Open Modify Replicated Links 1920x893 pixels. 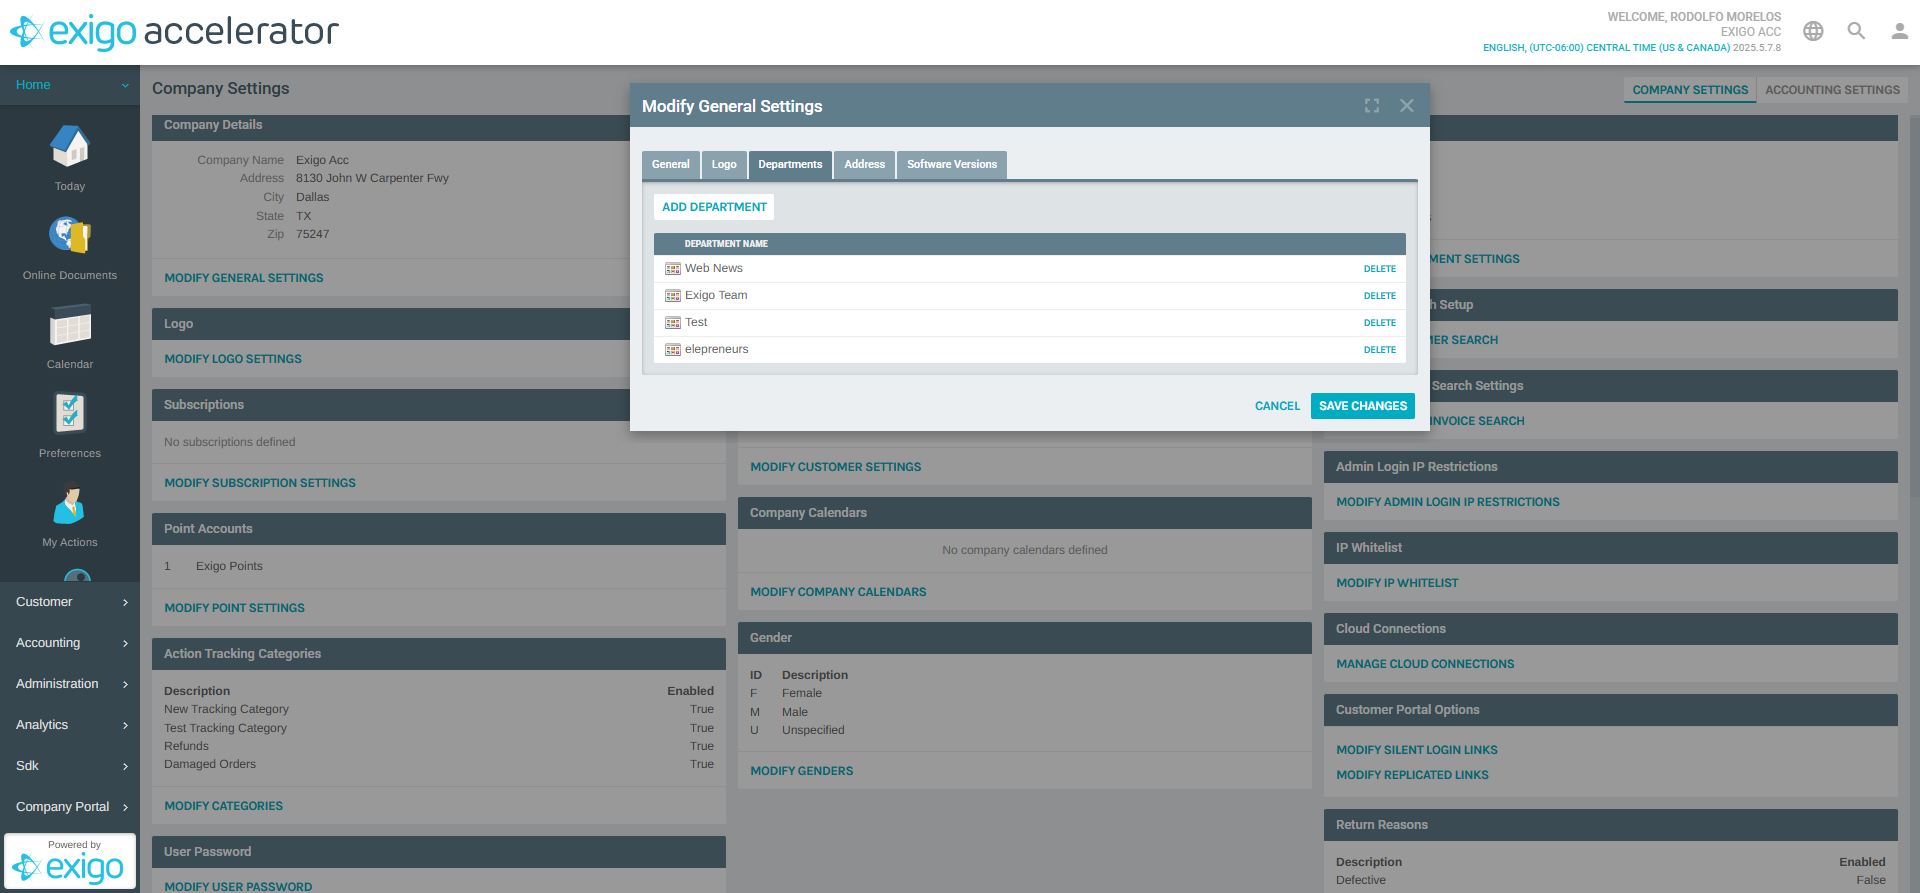click(1412, 775)
